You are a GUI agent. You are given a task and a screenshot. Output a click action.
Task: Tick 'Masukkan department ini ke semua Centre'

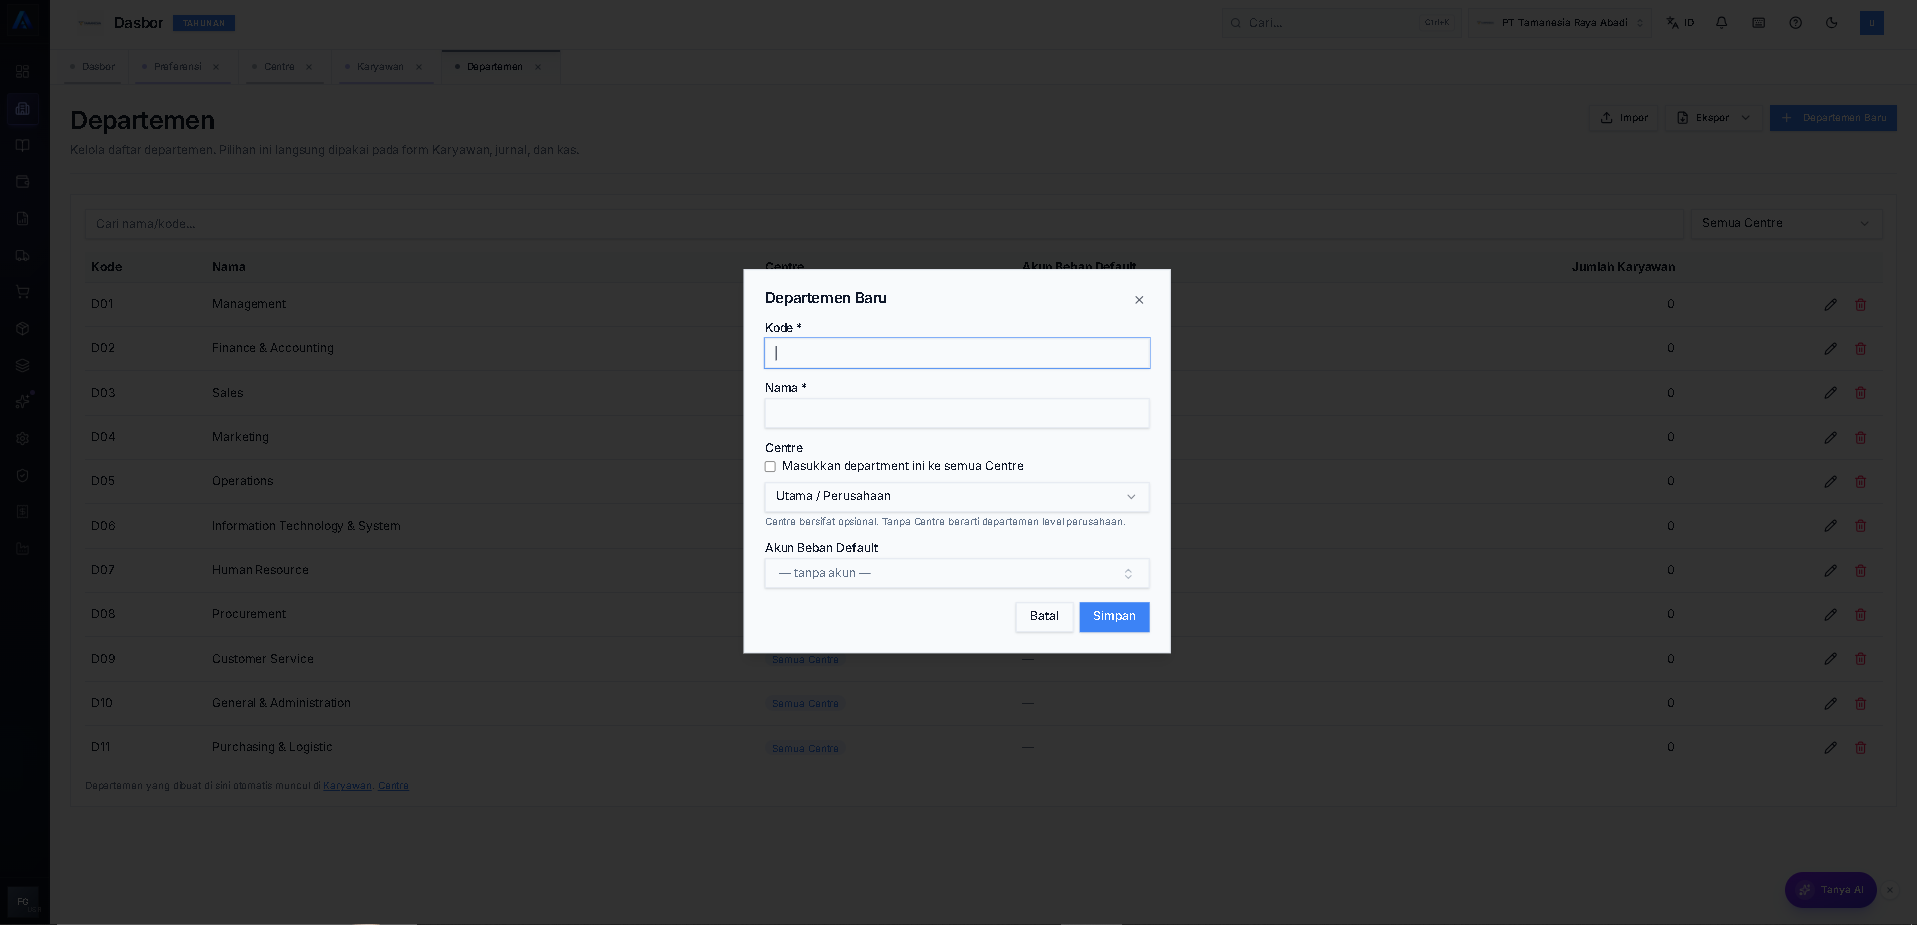[x=770, y=466]
